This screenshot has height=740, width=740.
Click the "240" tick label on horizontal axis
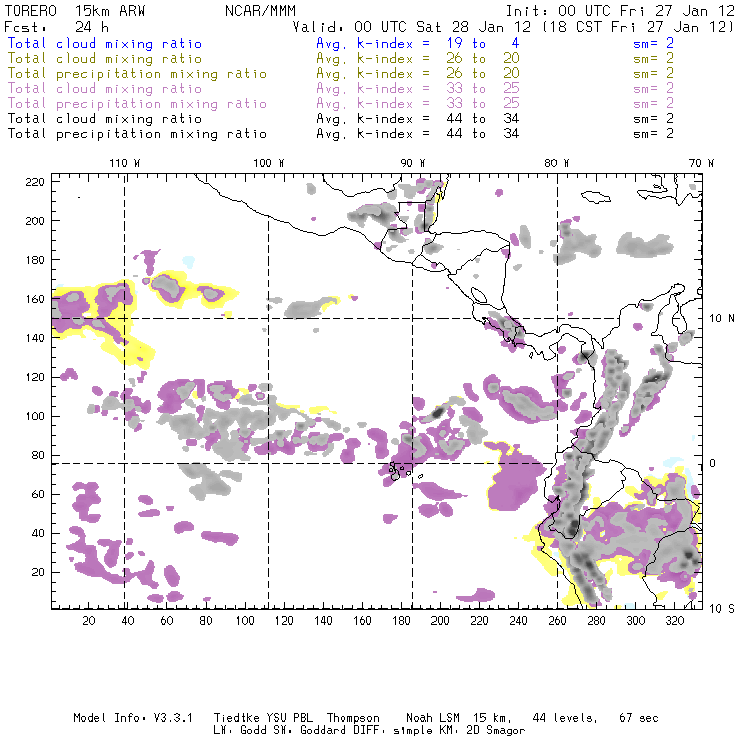pos(518,621)
